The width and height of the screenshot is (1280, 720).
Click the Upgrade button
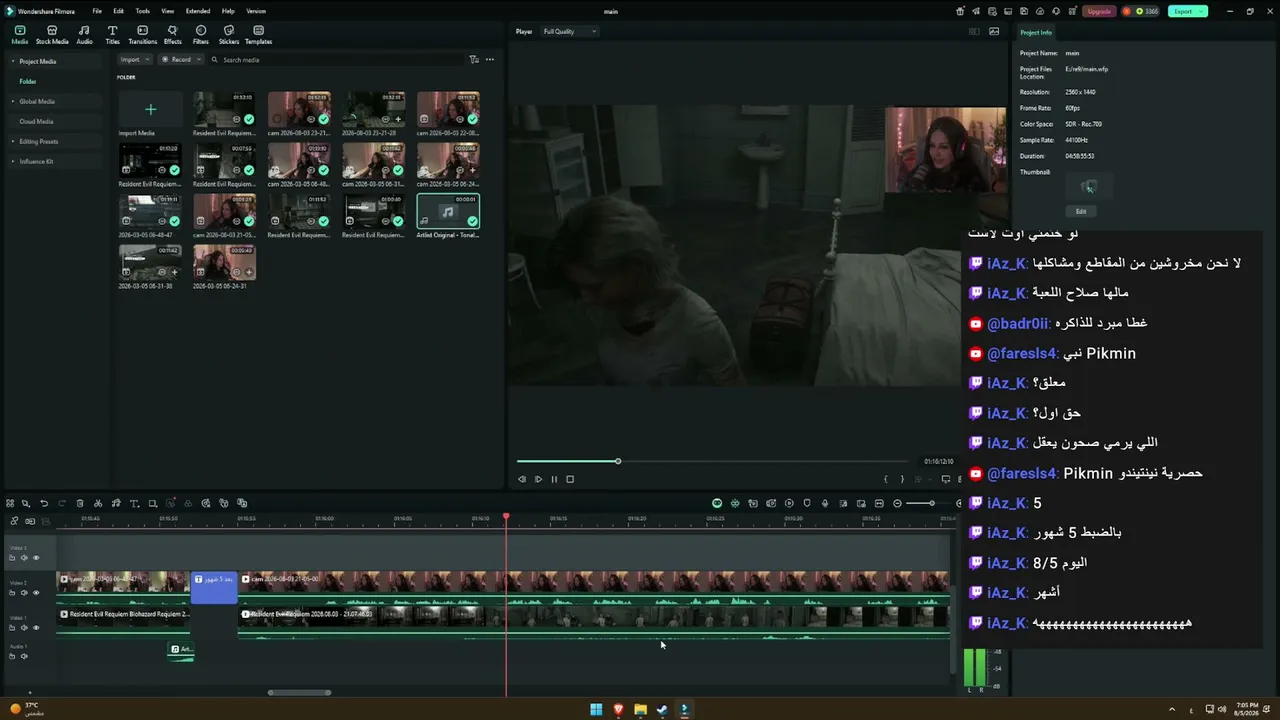click(1099, 11)
